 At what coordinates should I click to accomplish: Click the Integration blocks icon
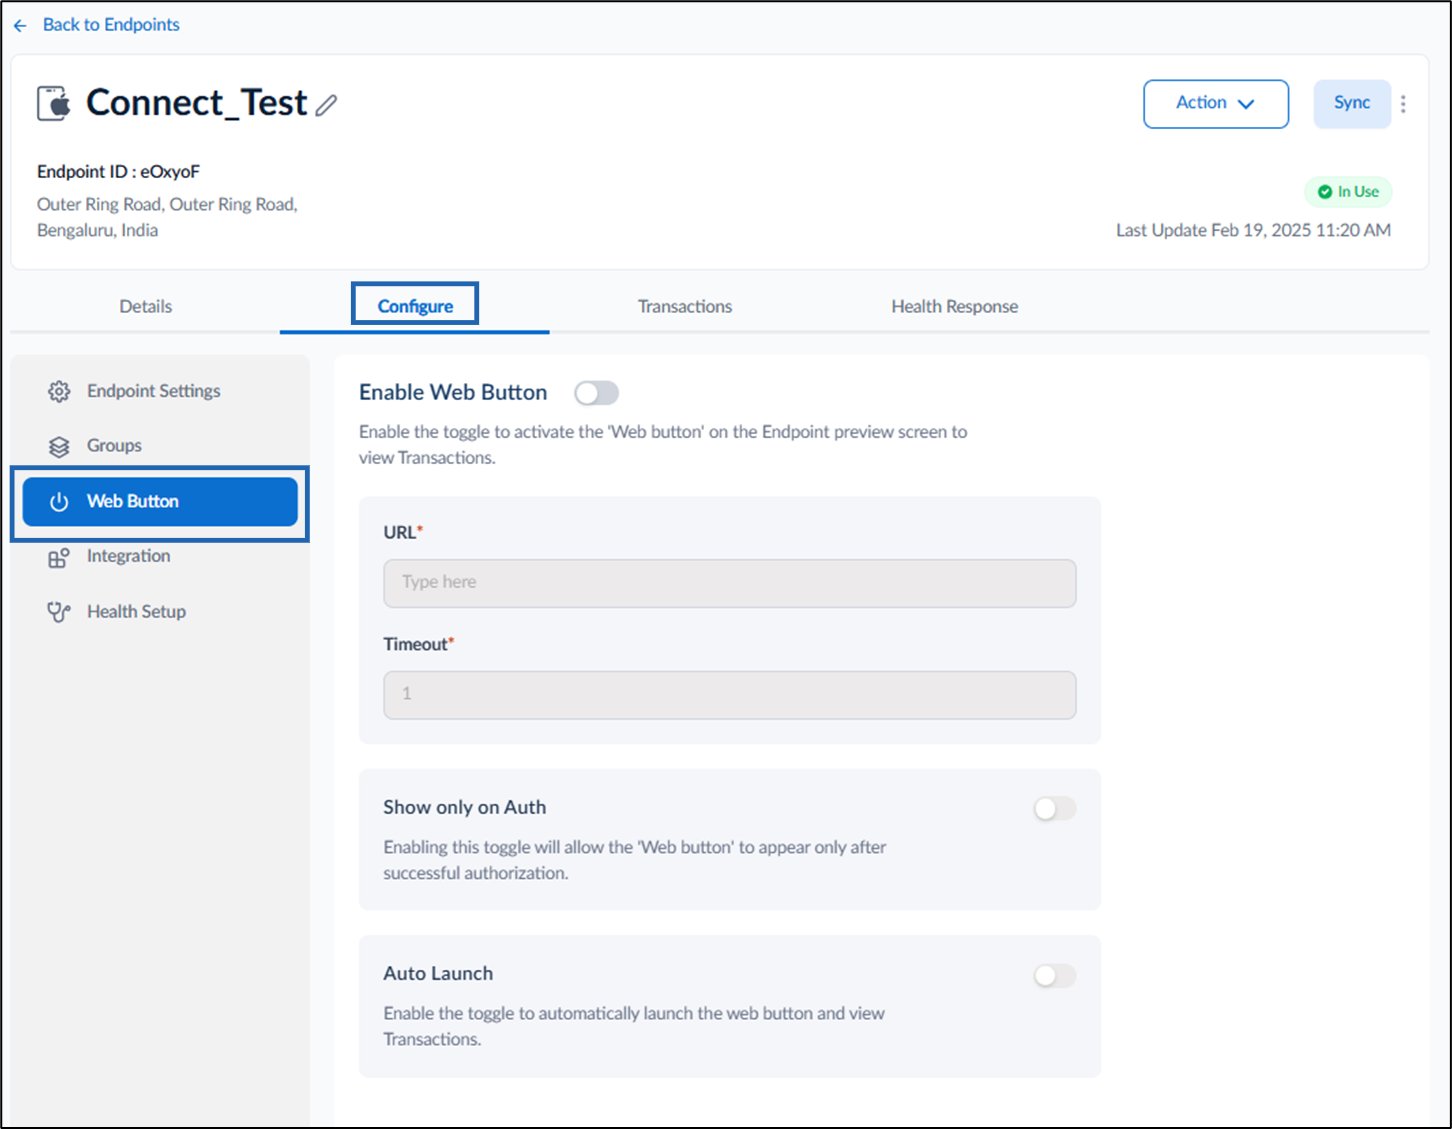click(59, 557)
